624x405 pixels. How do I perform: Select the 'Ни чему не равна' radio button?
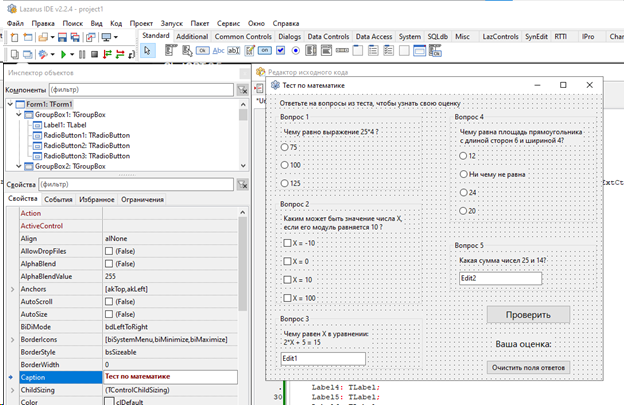pos(463,174)
